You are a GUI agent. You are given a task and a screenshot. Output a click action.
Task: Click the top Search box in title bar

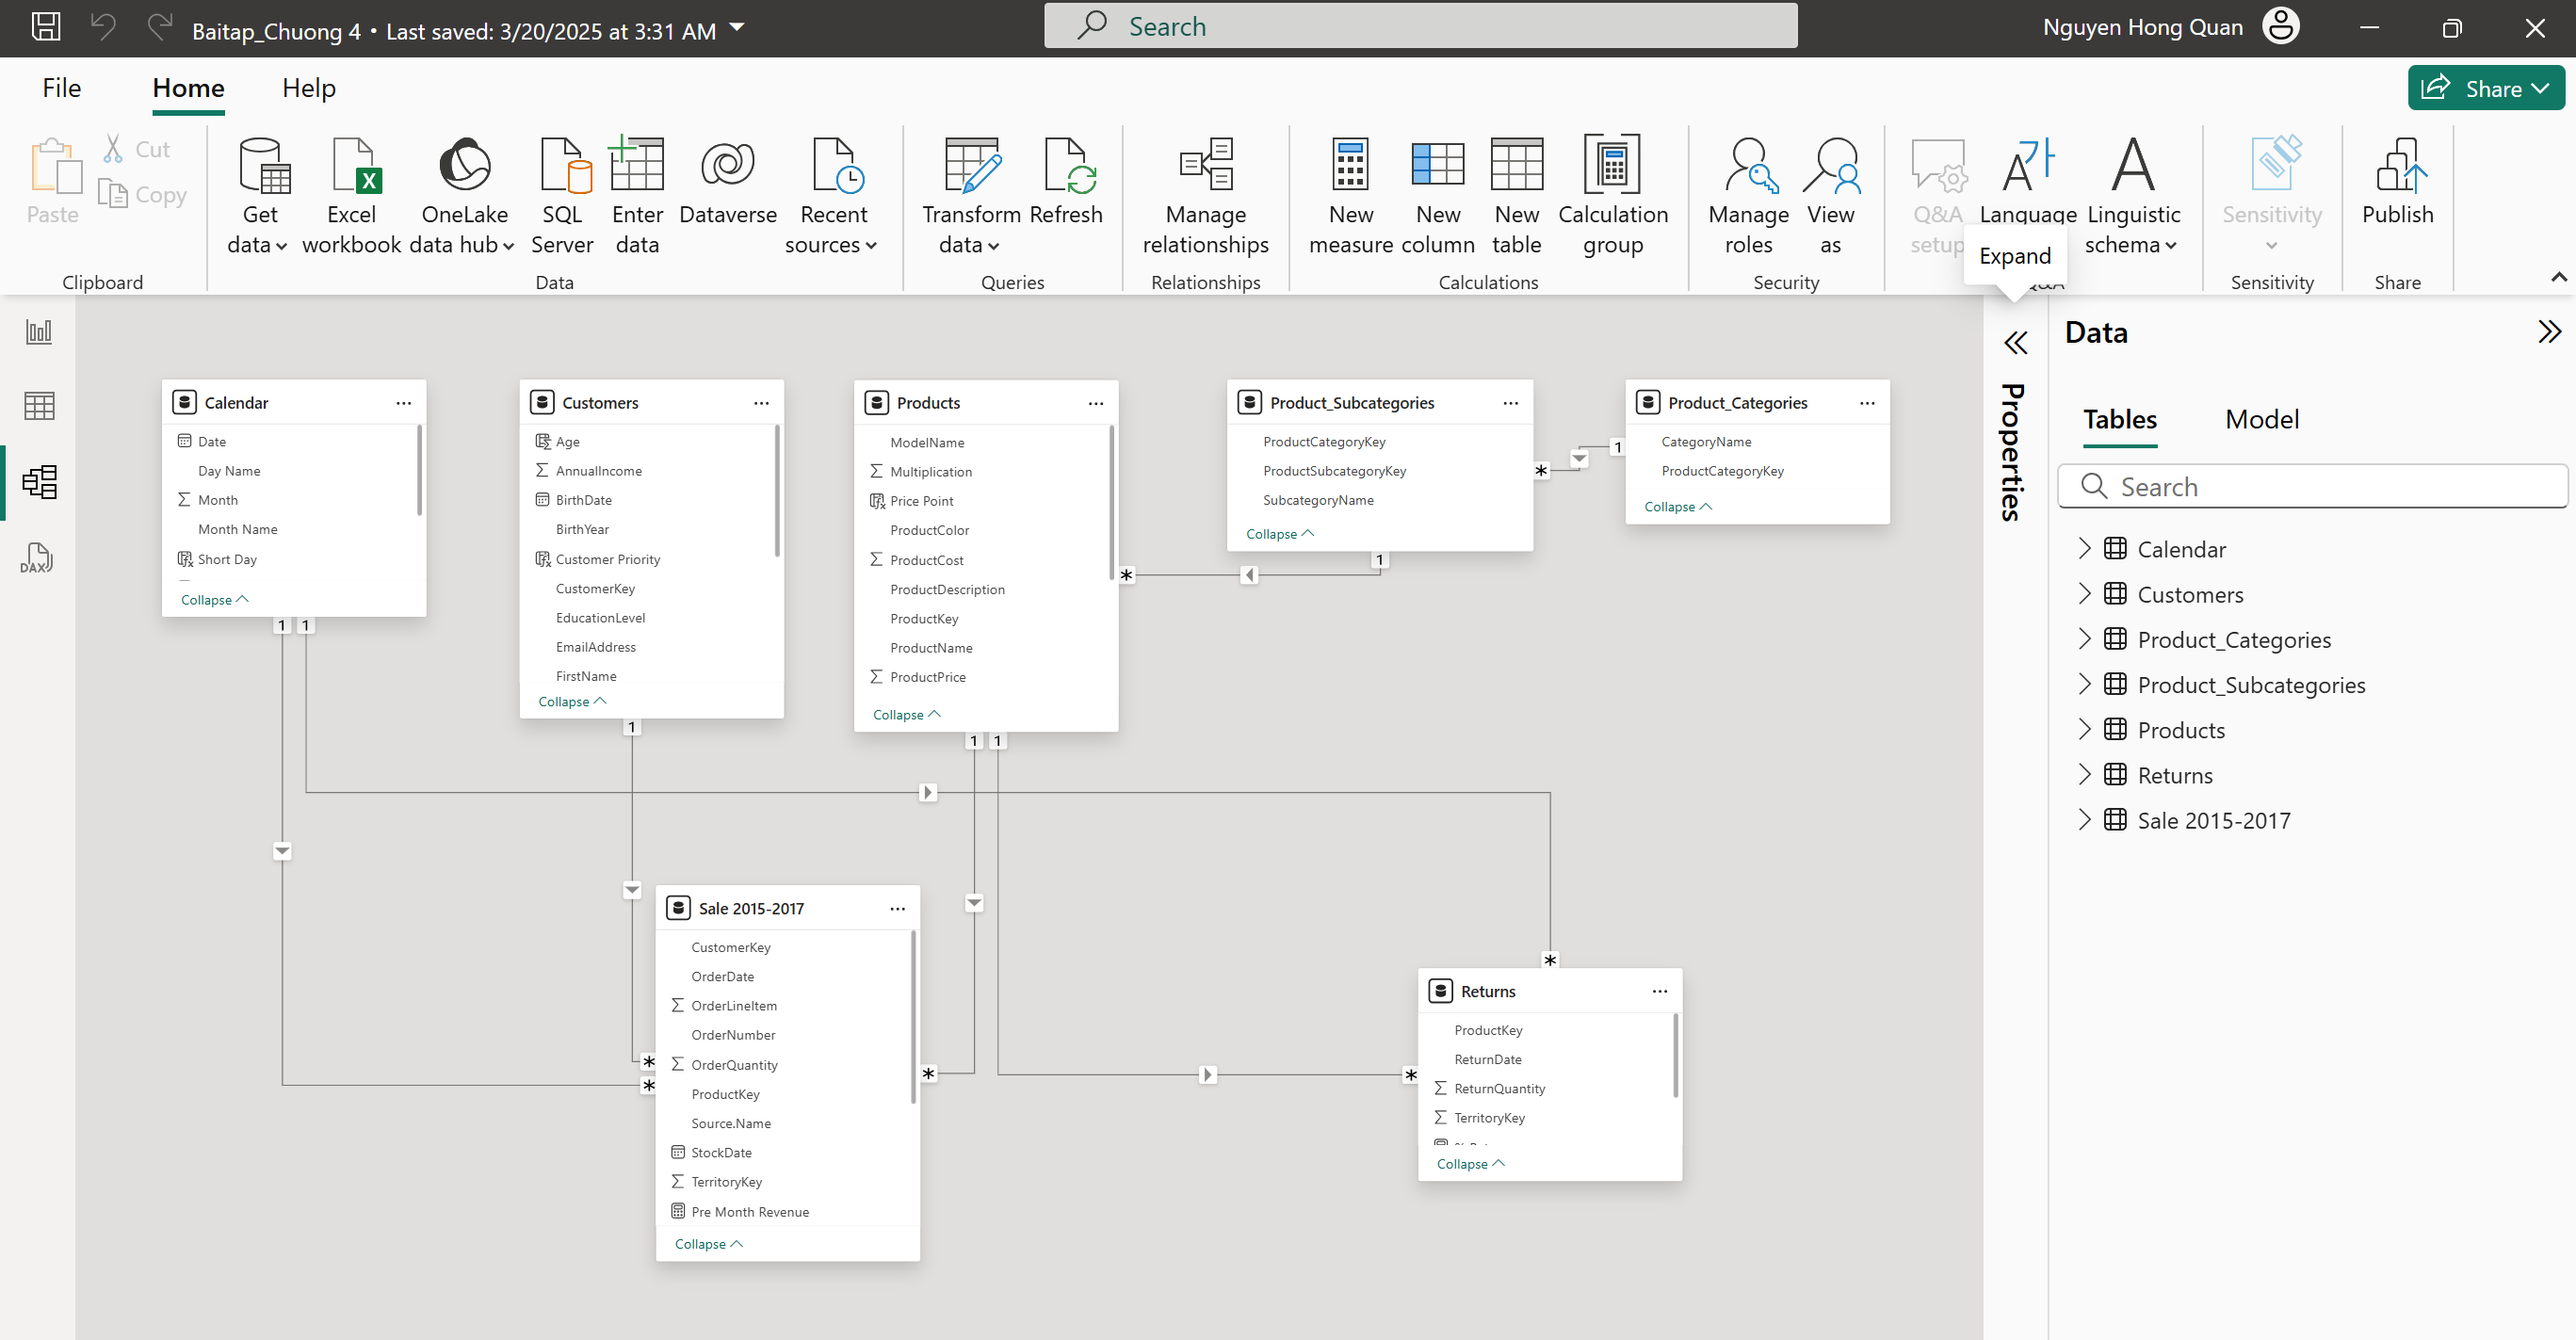(x=1420, y=26)
